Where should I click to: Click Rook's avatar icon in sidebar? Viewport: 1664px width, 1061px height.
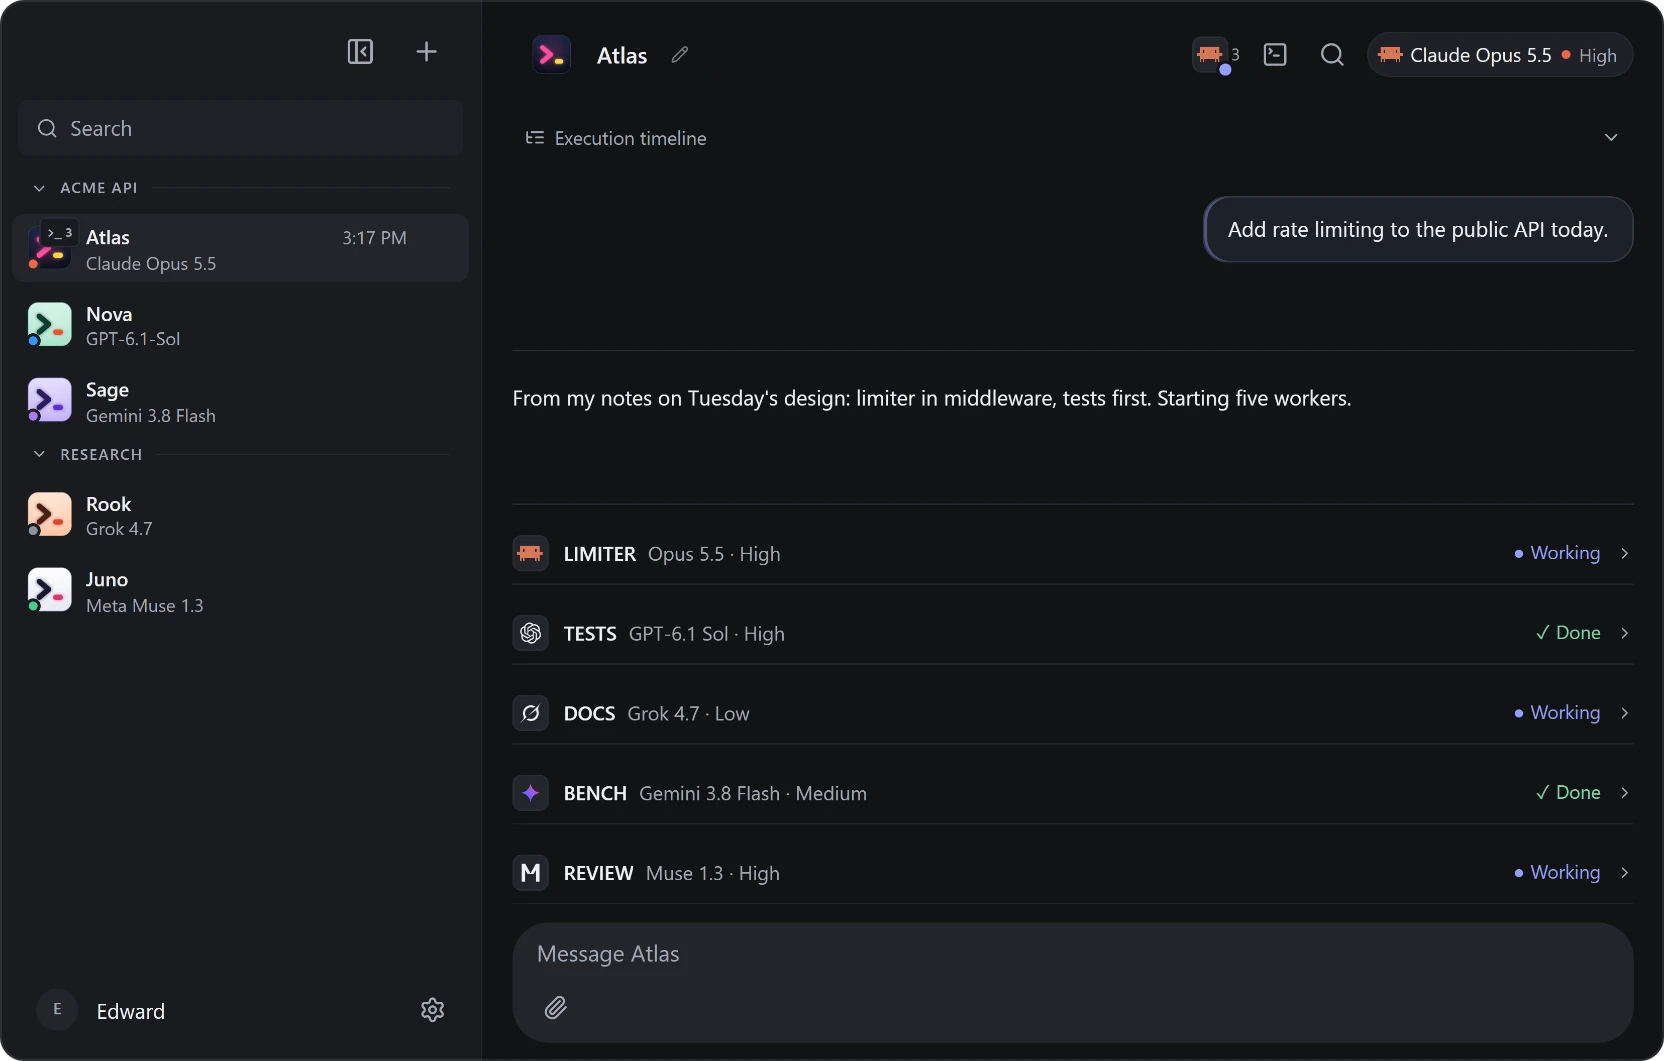pyautogui.click(x=49, y=515)
